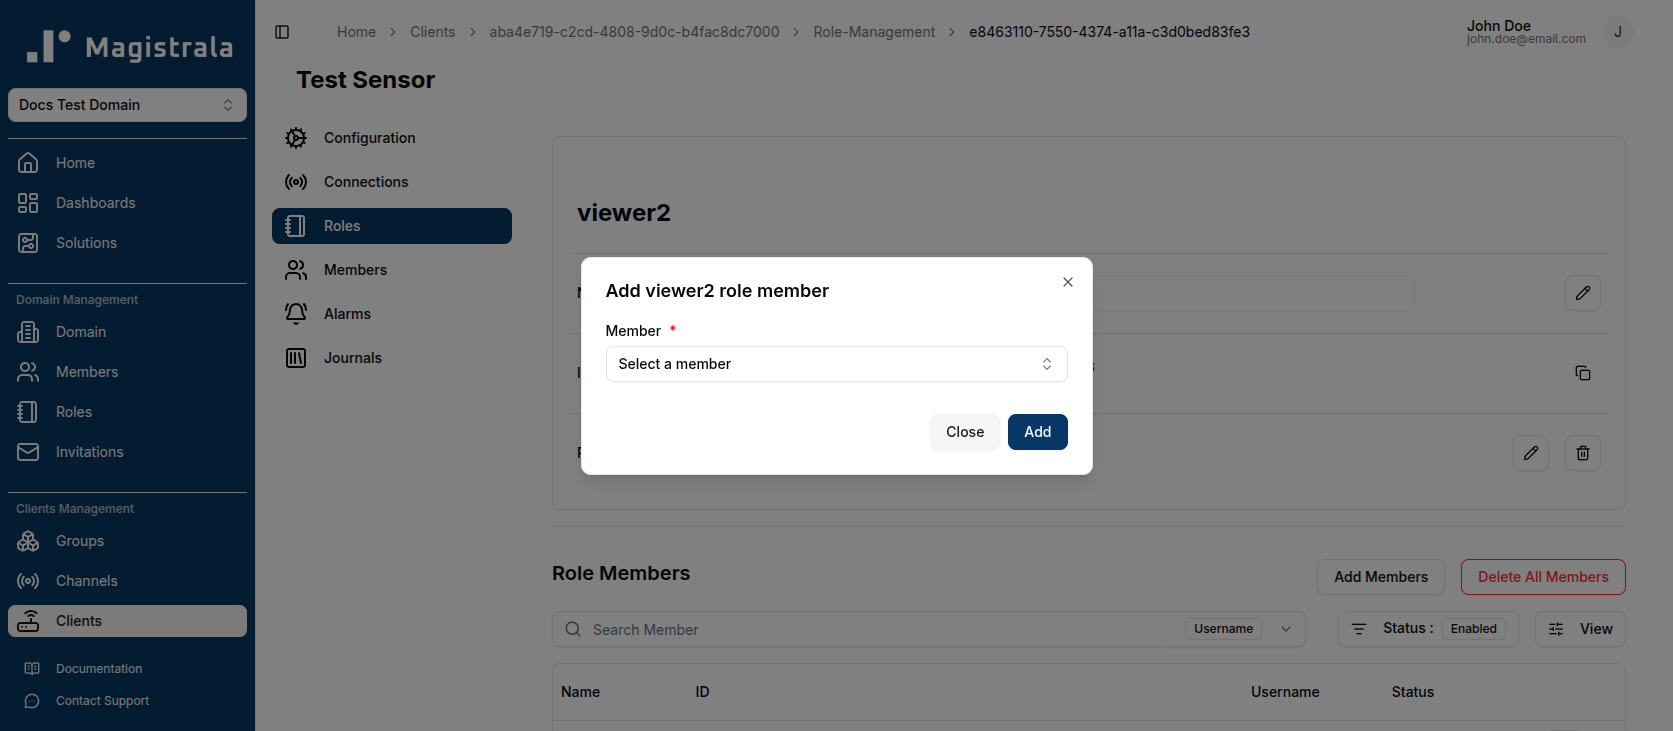Viewport: 1673px width, 731px height.
Task: Open the Username search filter dropdown
Action: [1245, 629]
